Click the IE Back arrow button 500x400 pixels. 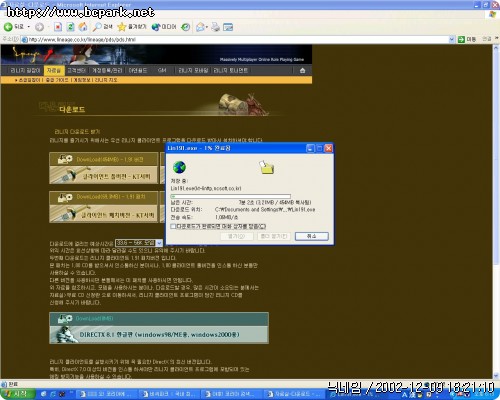9,27
